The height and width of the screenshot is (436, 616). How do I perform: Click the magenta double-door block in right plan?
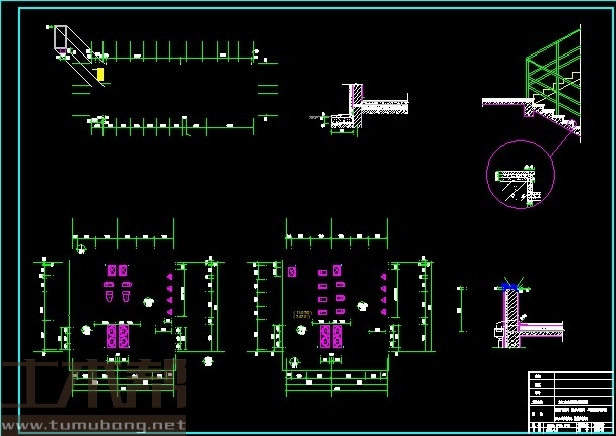coord(331,335)
